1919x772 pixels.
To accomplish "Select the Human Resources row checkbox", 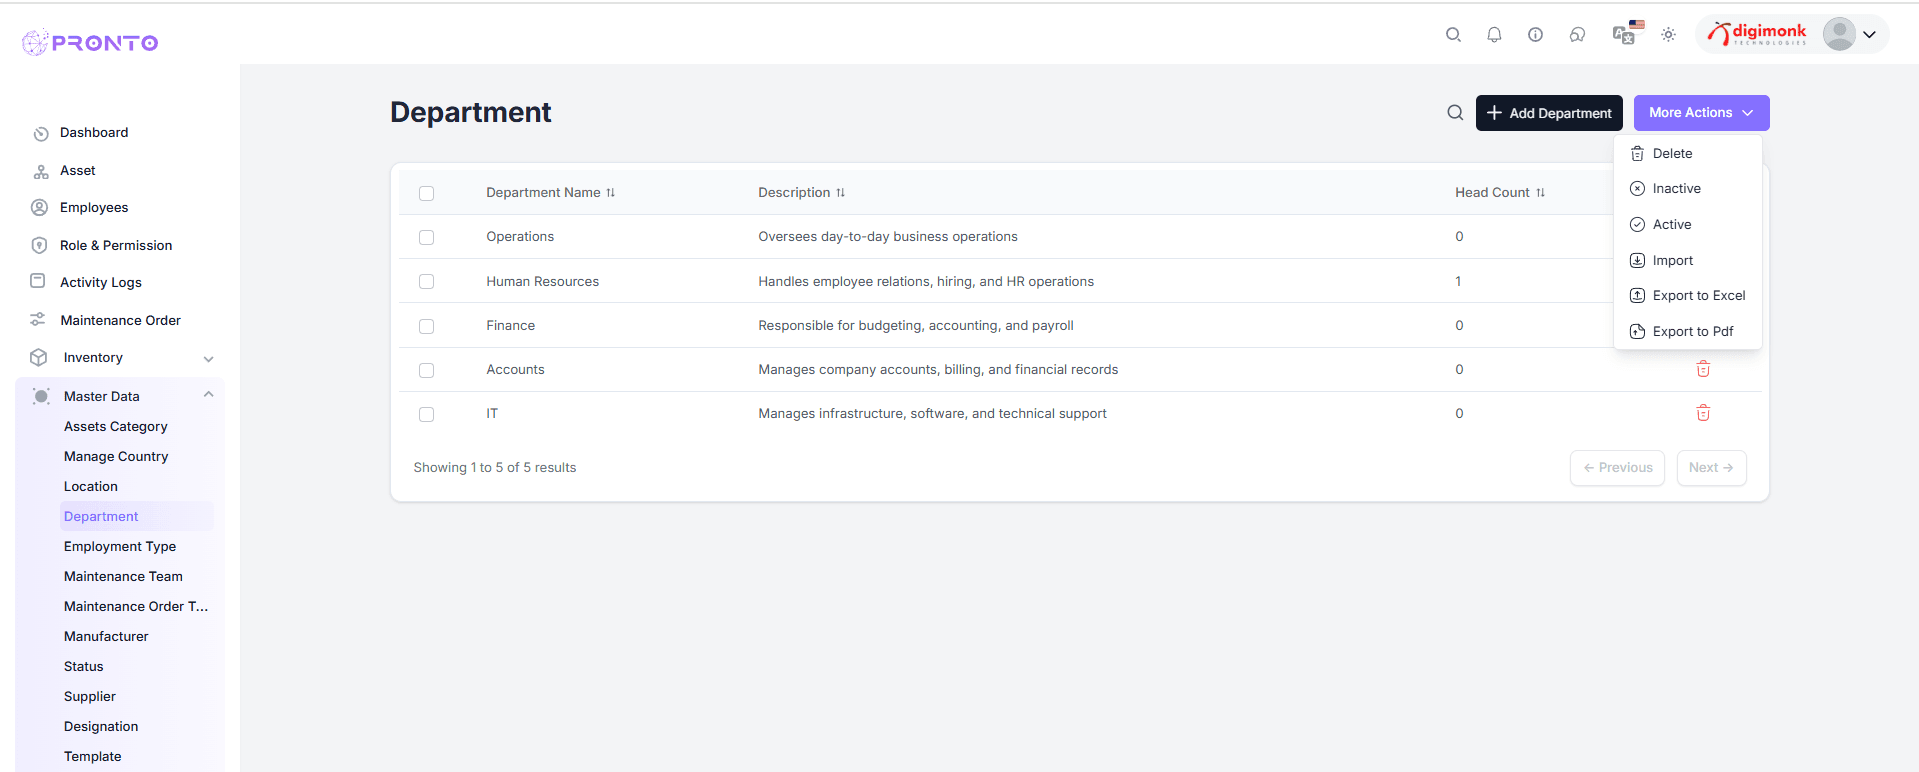I will pos(427,282).
